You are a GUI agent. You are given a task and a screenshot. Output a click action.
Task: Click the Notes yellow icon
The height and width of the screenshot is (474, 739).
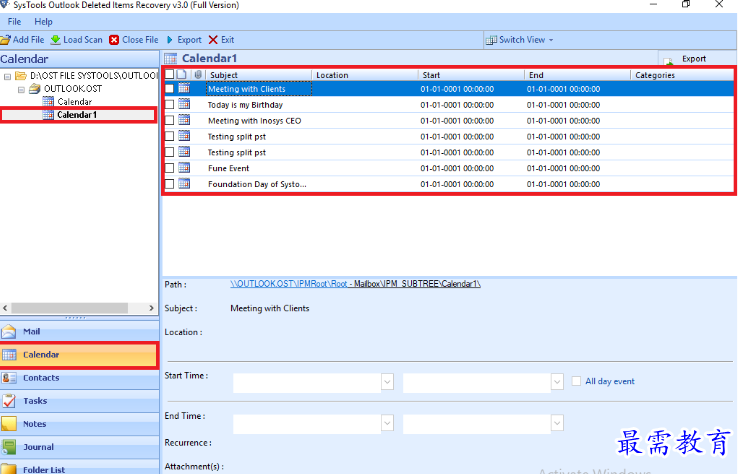[x=8, y=424]
